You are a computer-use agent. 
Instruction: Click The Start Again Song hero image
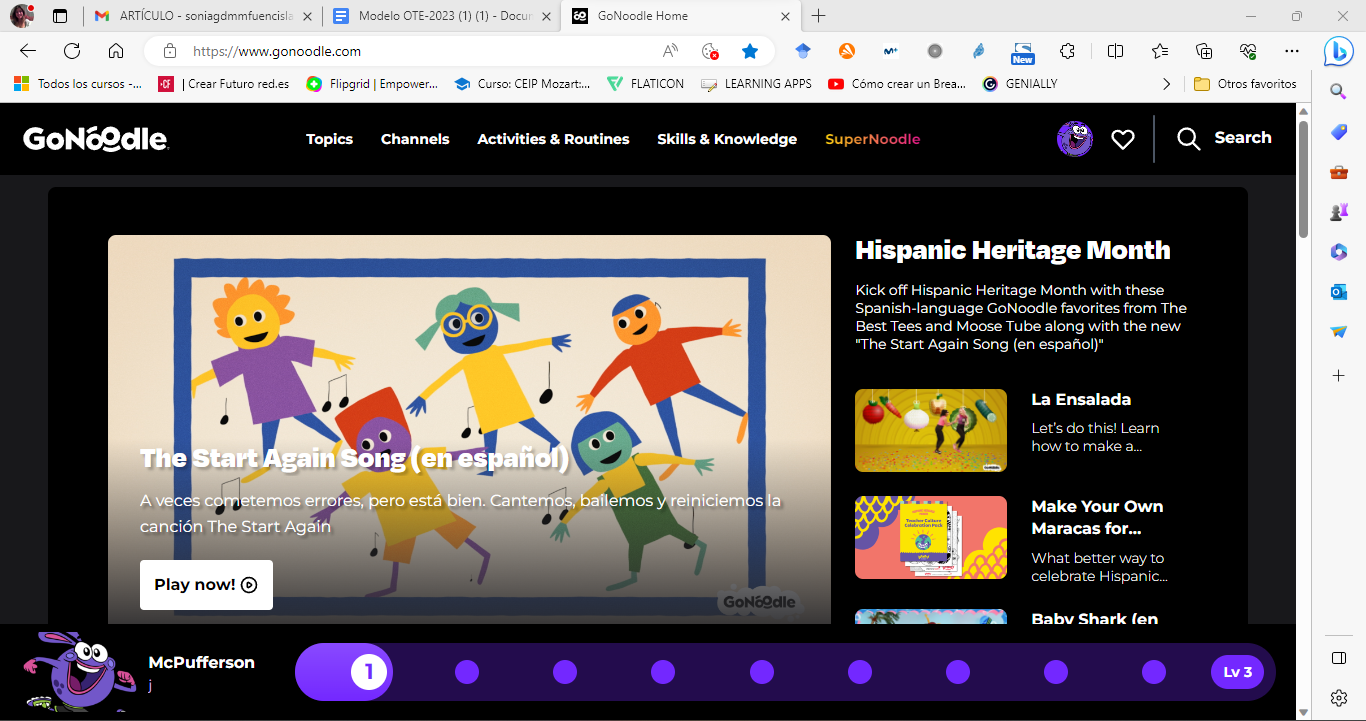[469, 429]
